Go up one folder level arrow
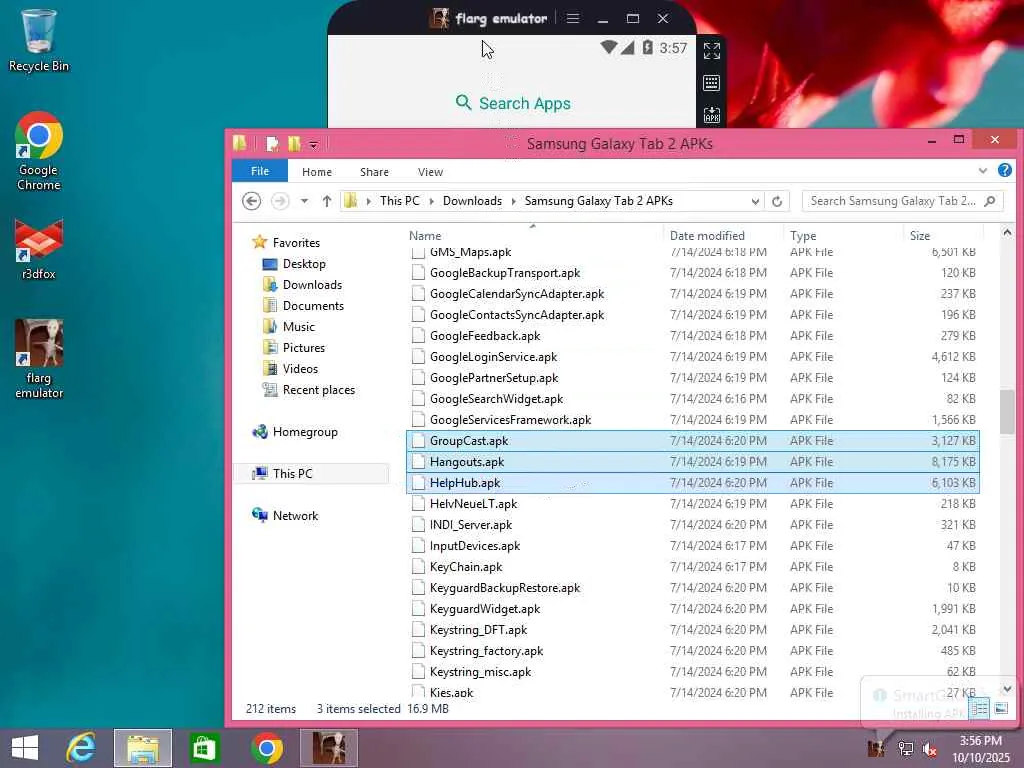 (x=327, y=201)
